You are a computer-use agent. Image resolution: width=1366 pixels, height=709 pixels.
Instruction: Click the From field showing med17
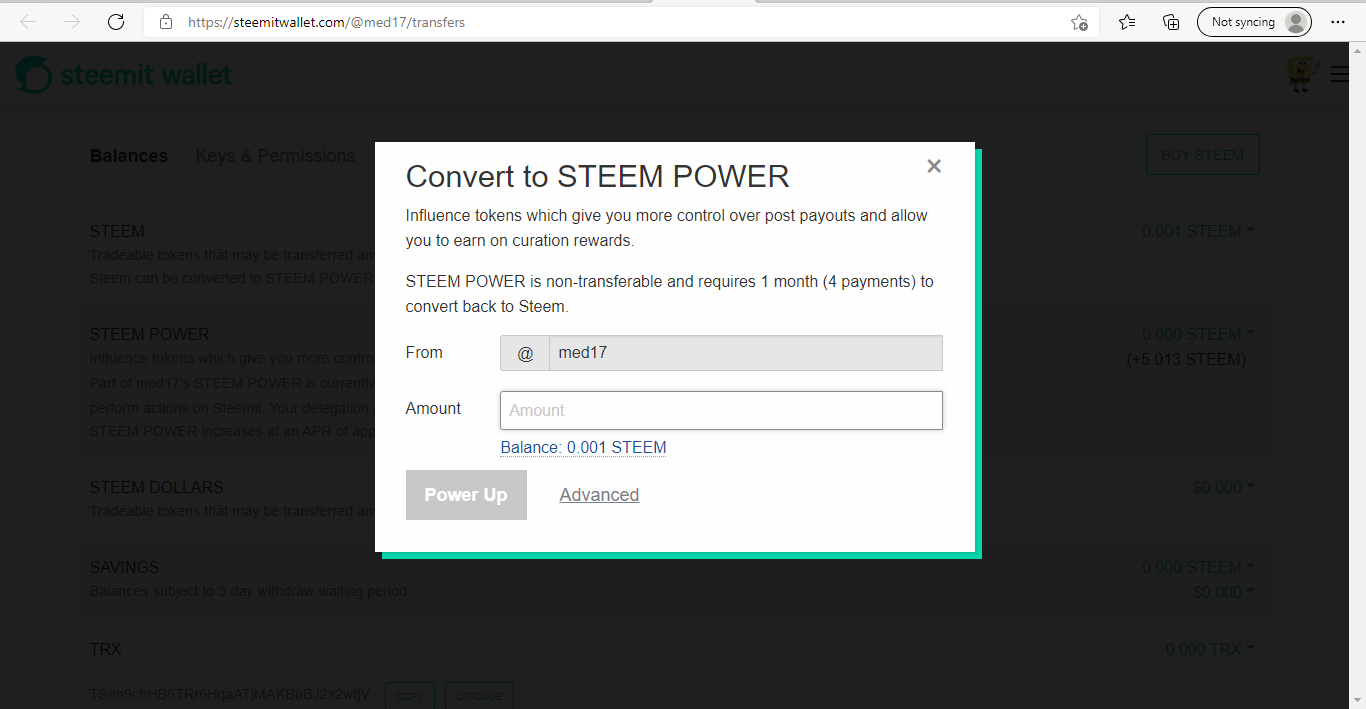click(x=745, y=353)
